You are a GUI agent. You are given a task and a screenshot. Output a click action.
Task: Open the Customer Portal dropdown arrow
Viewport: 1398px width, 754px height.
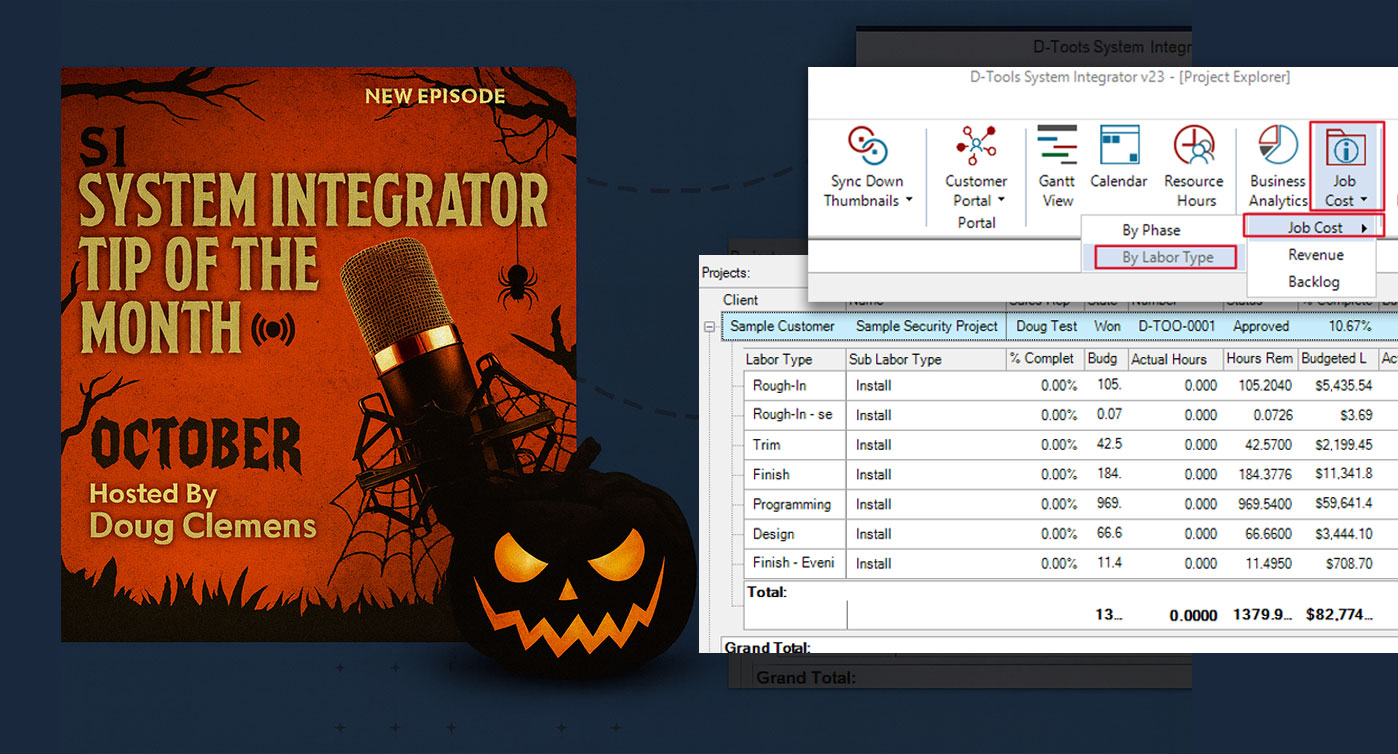(x=1000, y=200)
